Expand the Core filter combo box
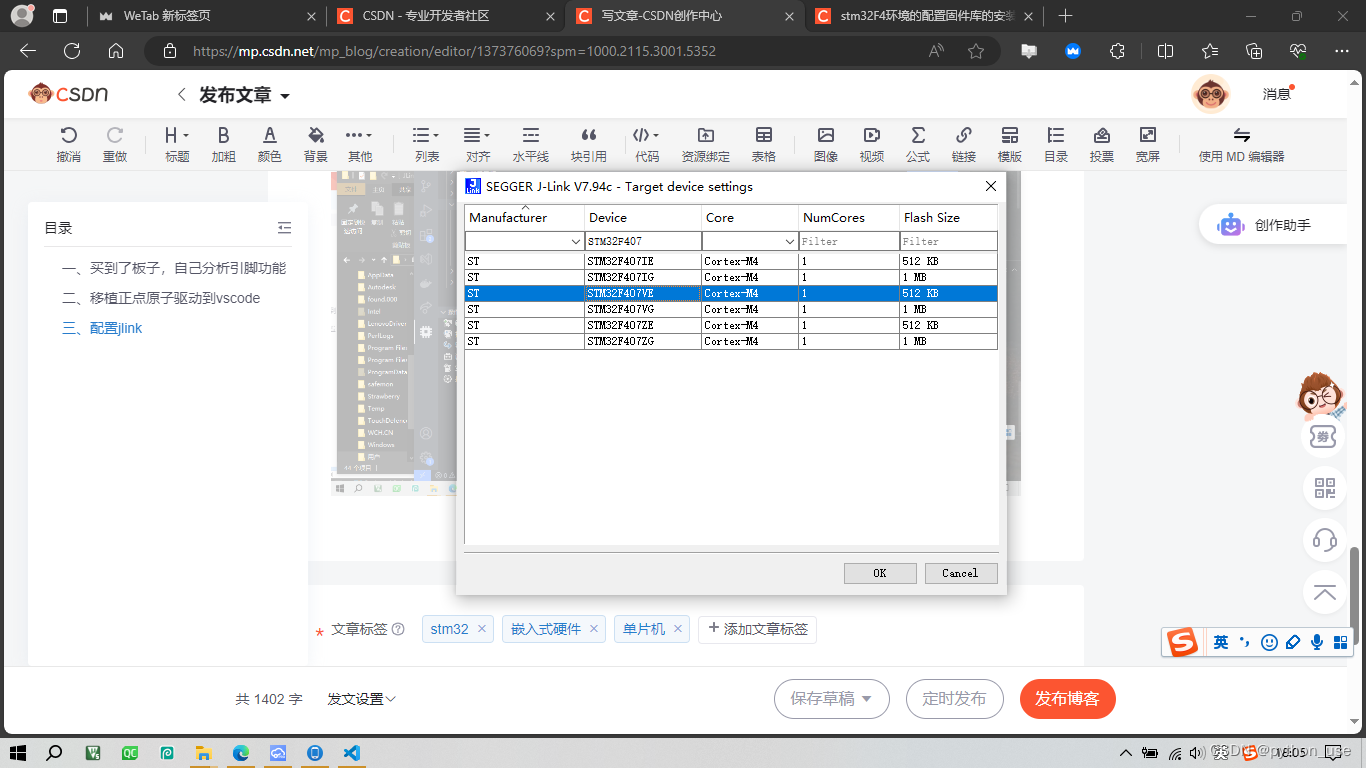Viewport: 1366px width, 768px height. 790,241
